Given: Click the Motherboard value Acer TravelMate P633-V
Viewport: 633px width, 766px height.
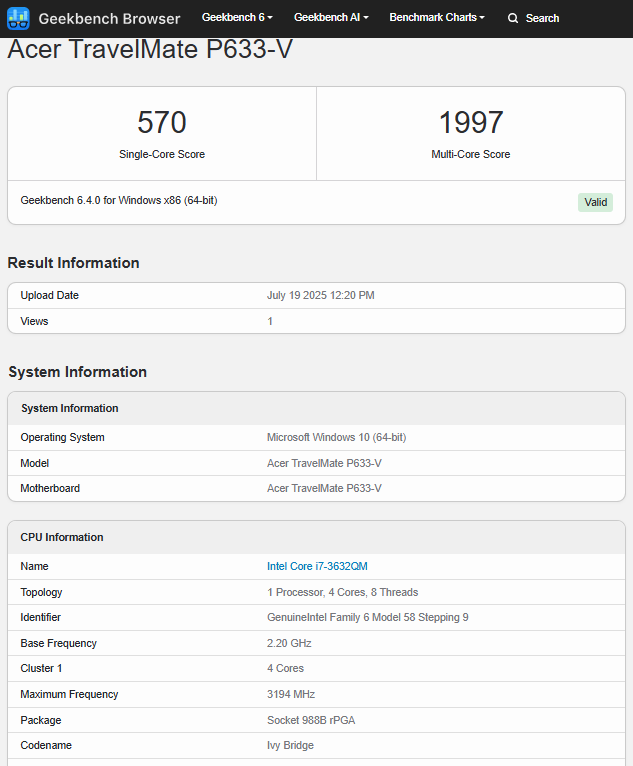Looking at the screenshot, I should pyautogui.click(x=324, y=489).
